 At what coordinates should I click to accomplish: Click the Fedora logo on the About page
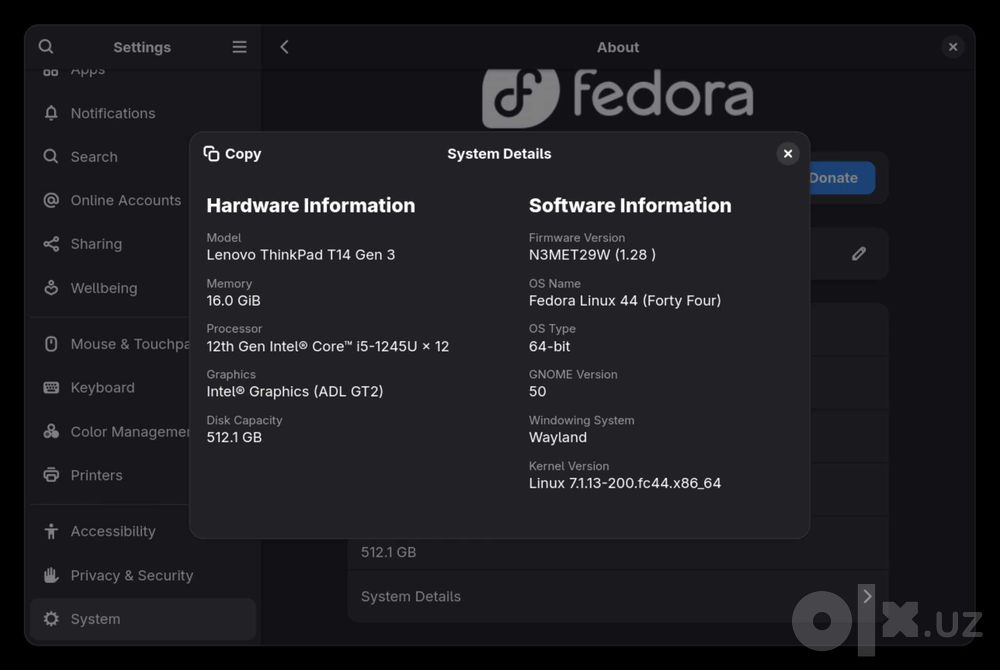pyautogui.click(x=617, y=98)
